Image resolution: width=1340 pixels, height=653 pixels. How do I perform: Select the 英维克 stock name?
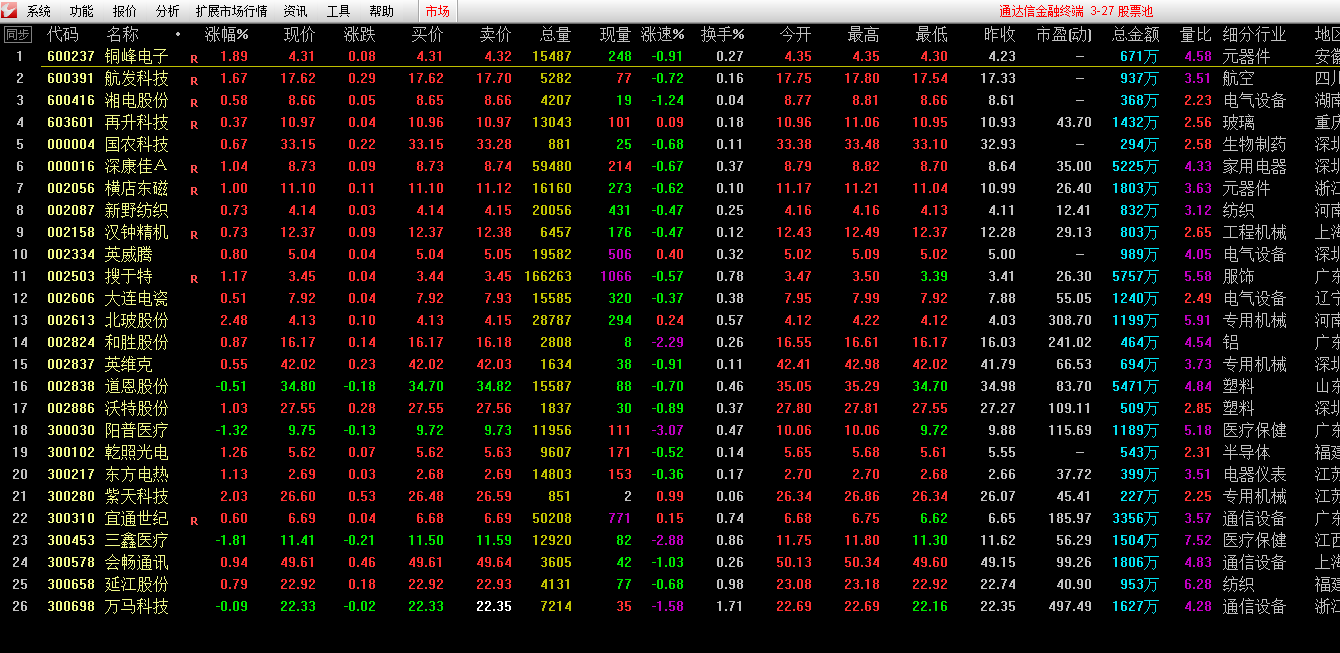pyautogui.click(x=129, y=364)
